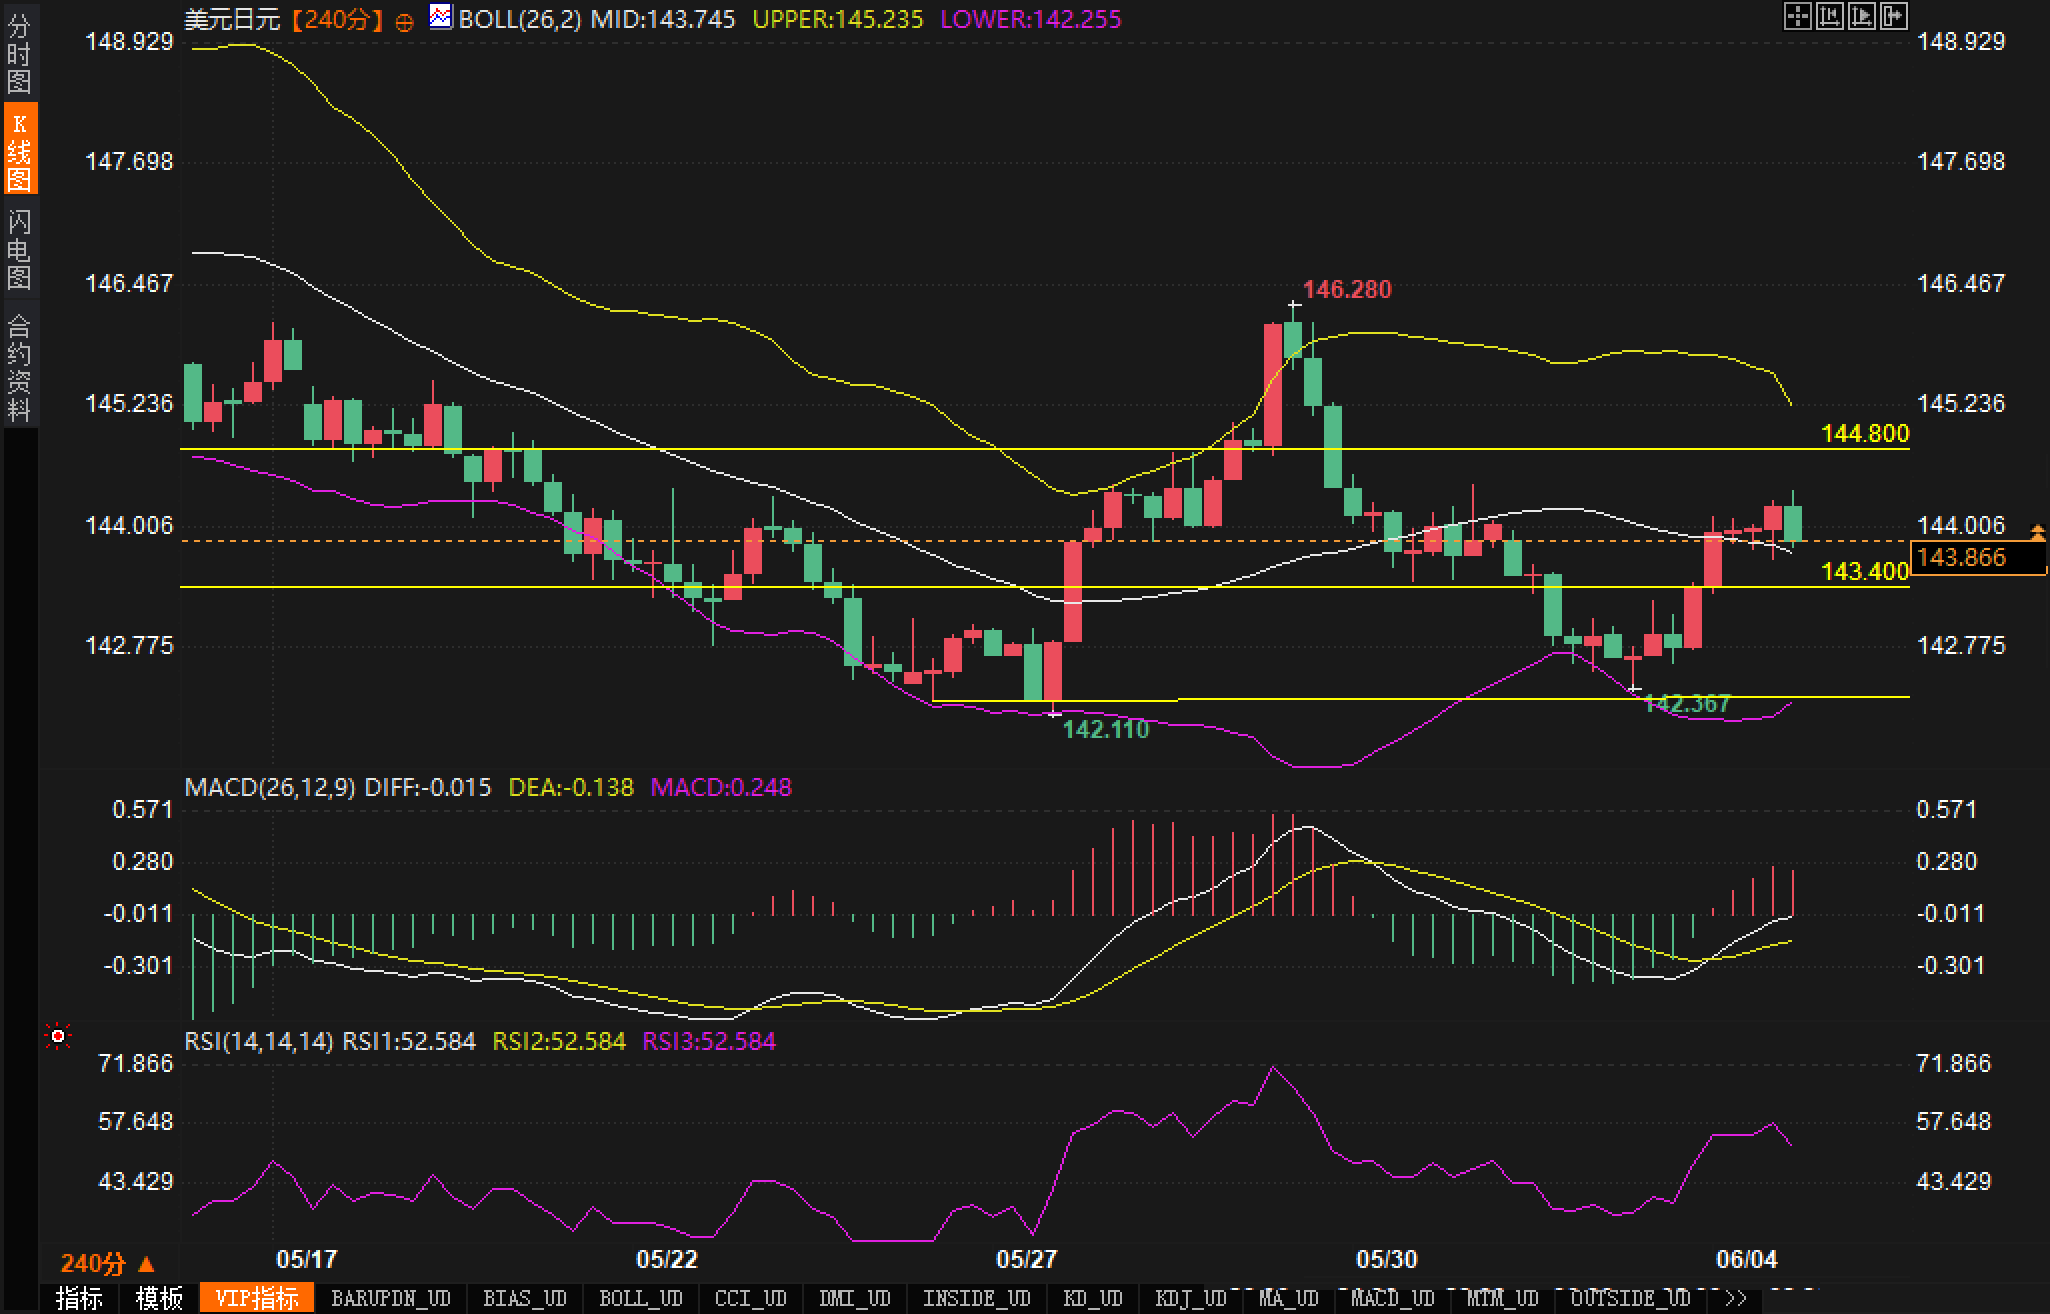Image resolution: width=2050 pixels, height=1314 pixels.
Task: Click the RSI3:52.584 value
Action: click(x=709, y=1041)
